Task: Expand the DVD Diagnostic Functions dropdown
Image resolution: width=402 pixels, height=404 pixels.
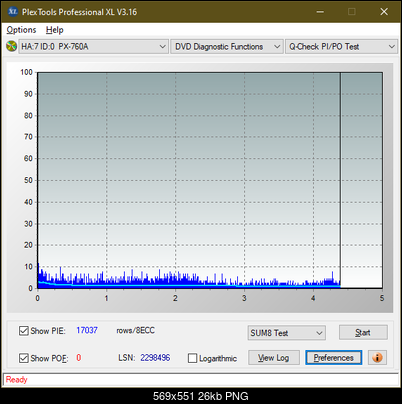Action: 227,47
